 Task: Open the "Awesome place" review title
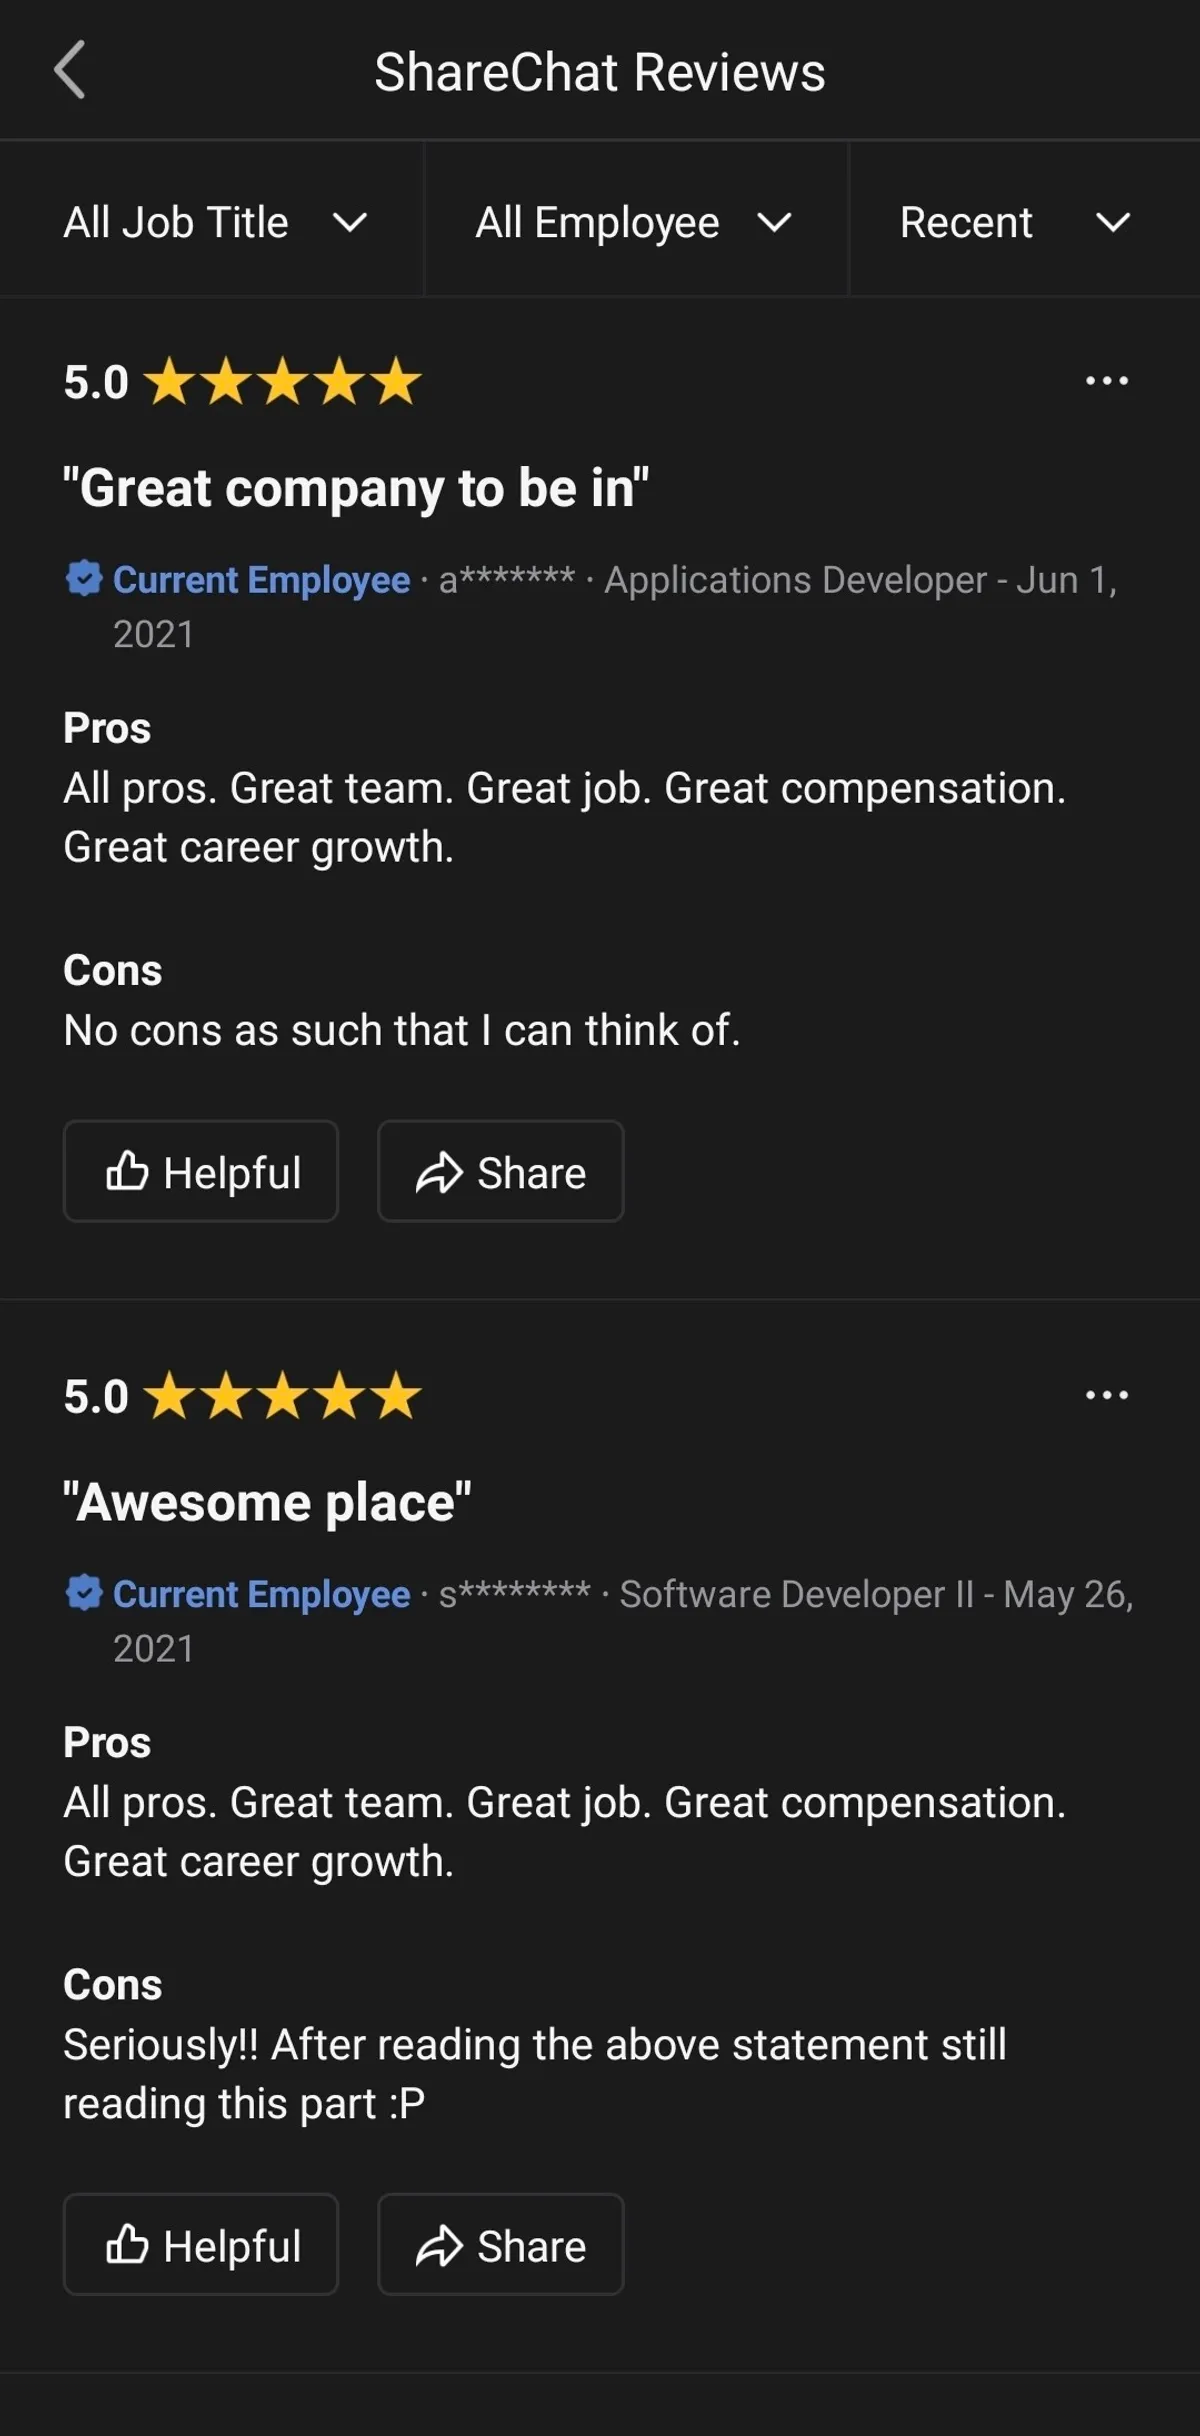(267, 1503)
